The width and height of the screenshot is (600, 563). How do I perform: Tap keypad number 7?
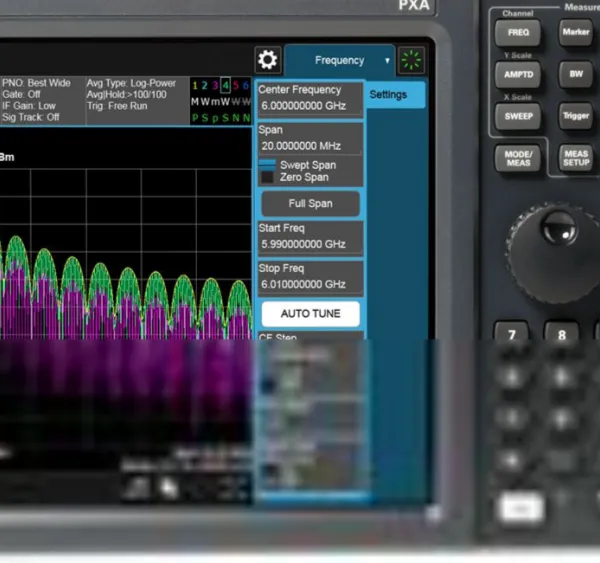point(512,332)
